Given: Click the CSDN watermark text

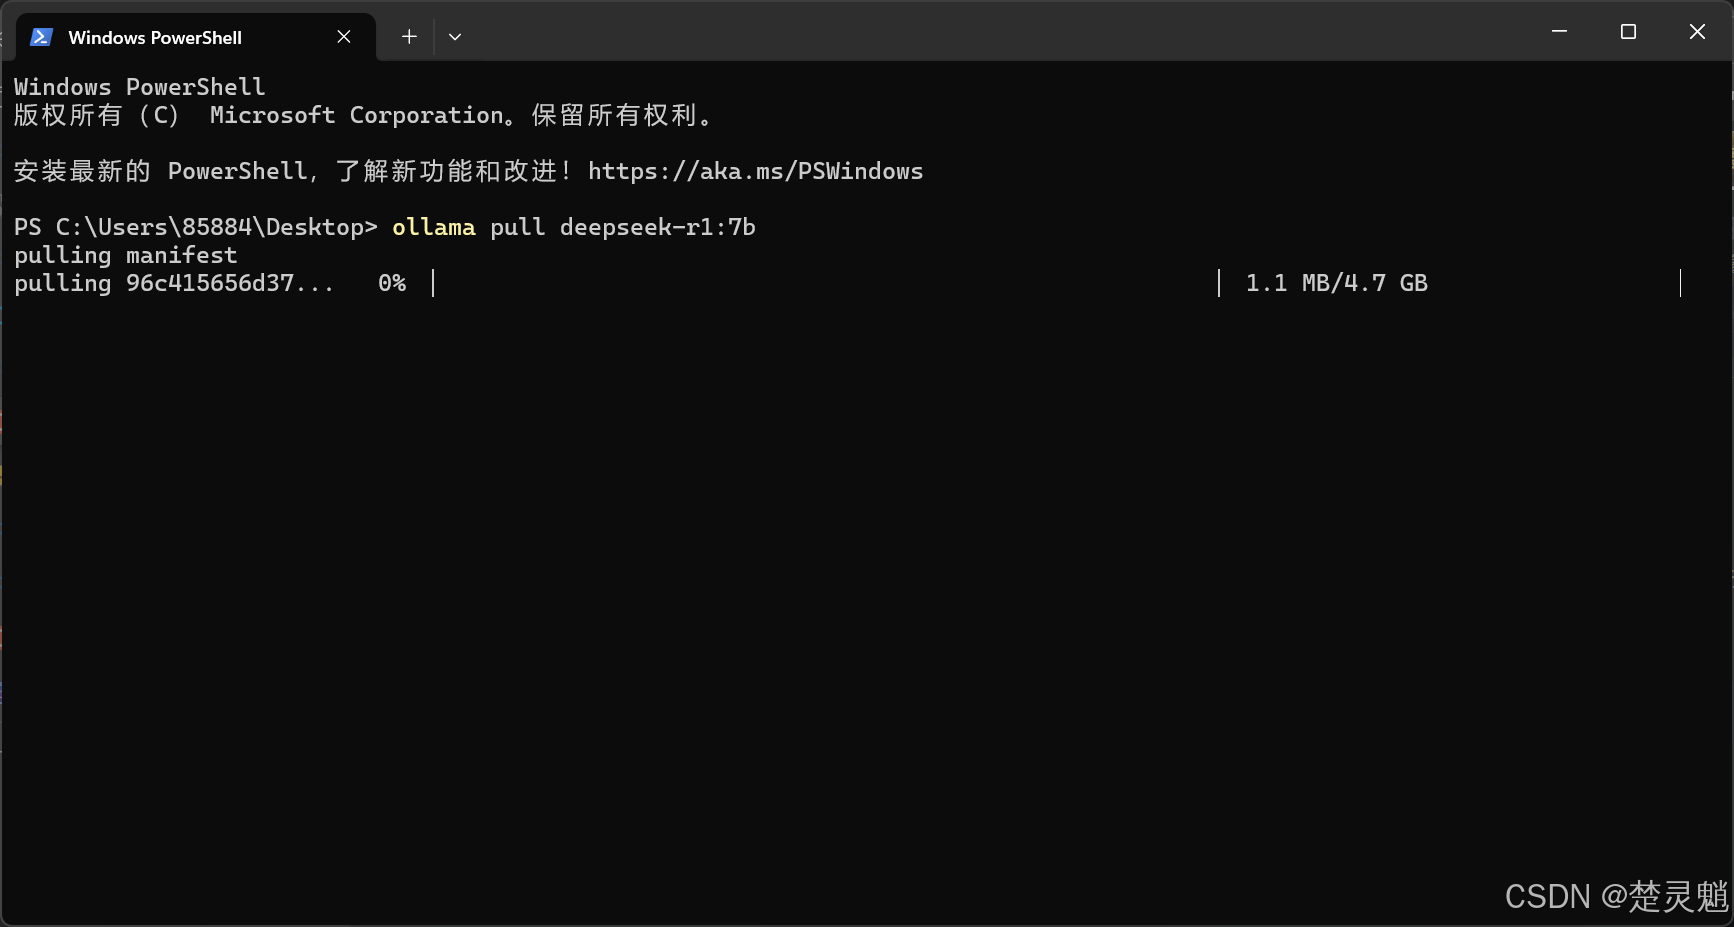Looking at the screenshot, I should pos(1617,896).
